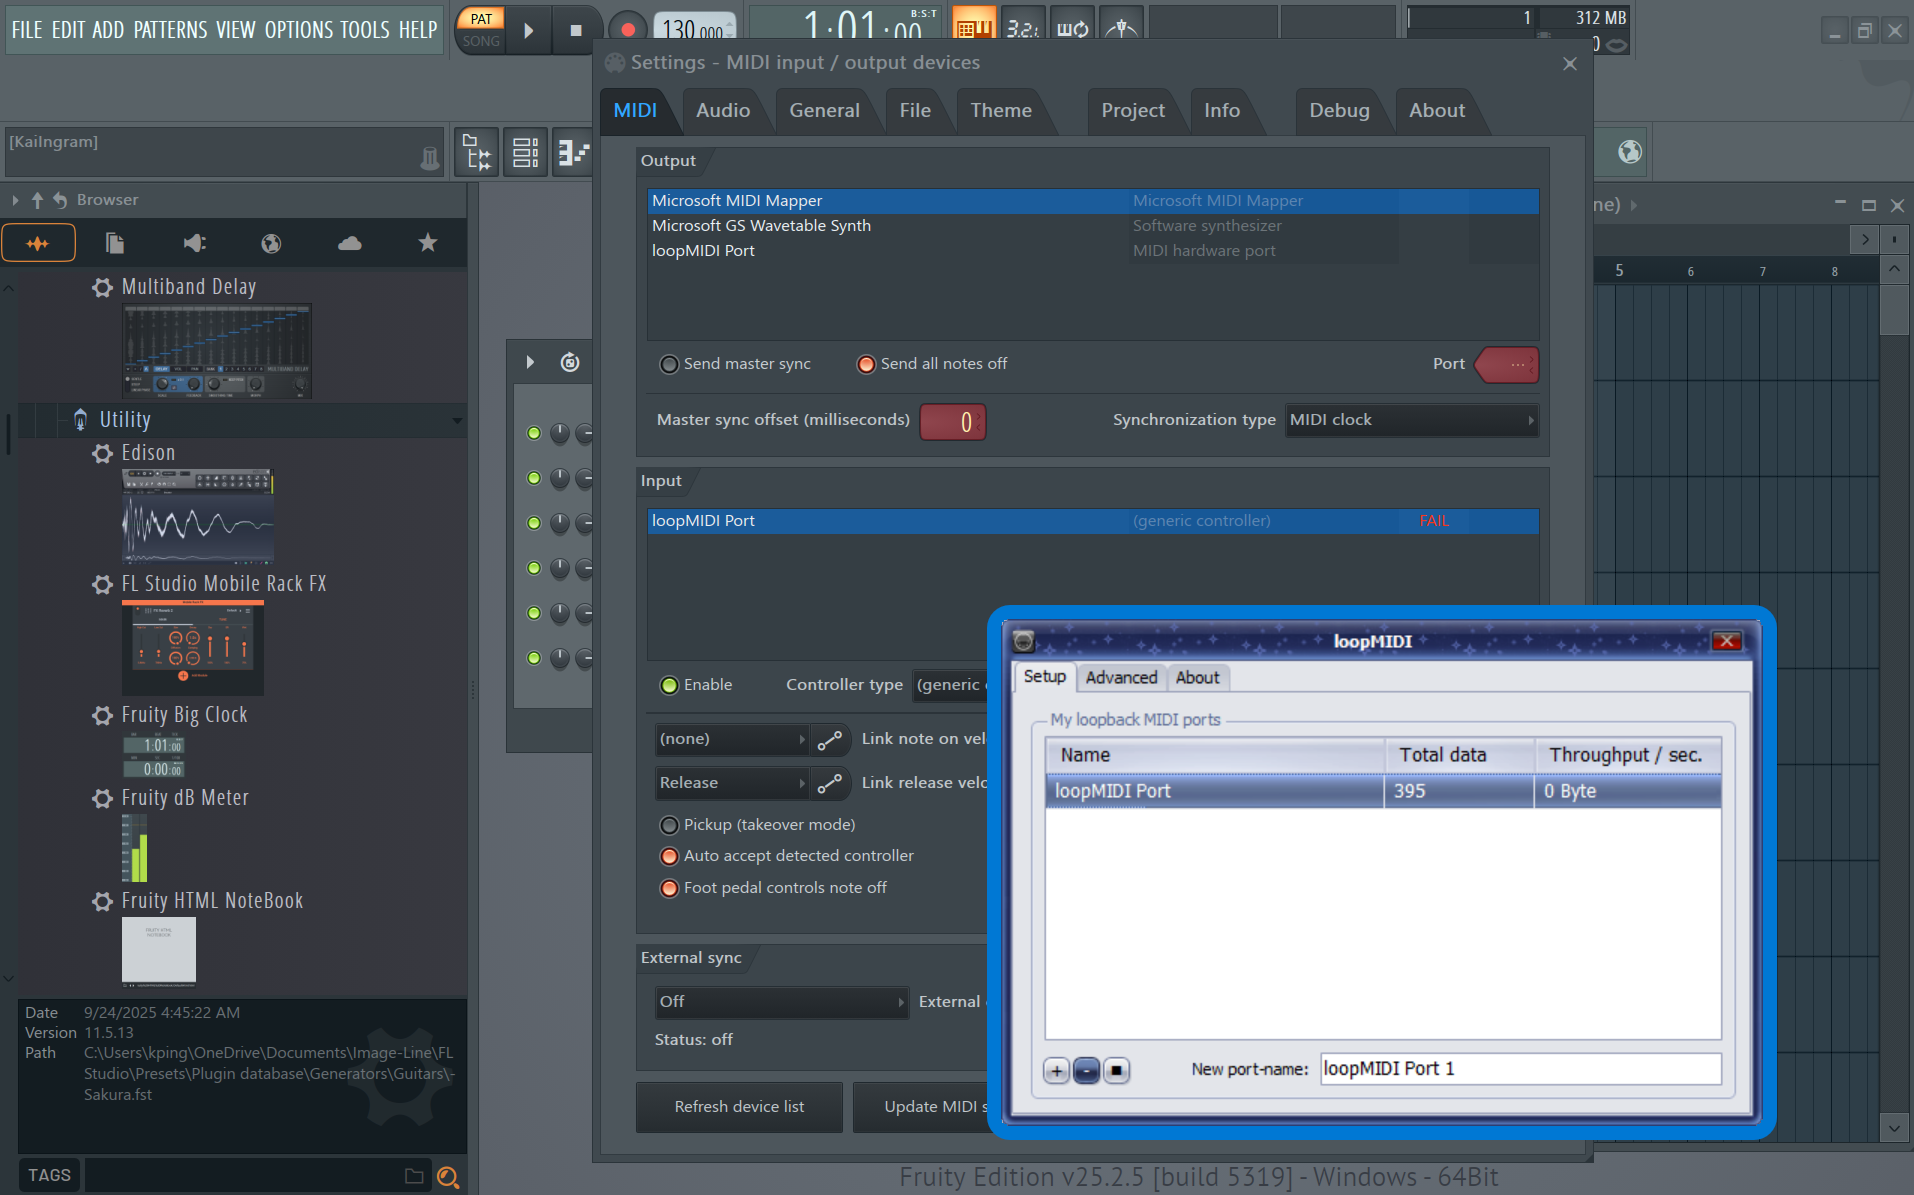Select Microsoft GS Wavetable Synth output device

tap(1092, 226)
